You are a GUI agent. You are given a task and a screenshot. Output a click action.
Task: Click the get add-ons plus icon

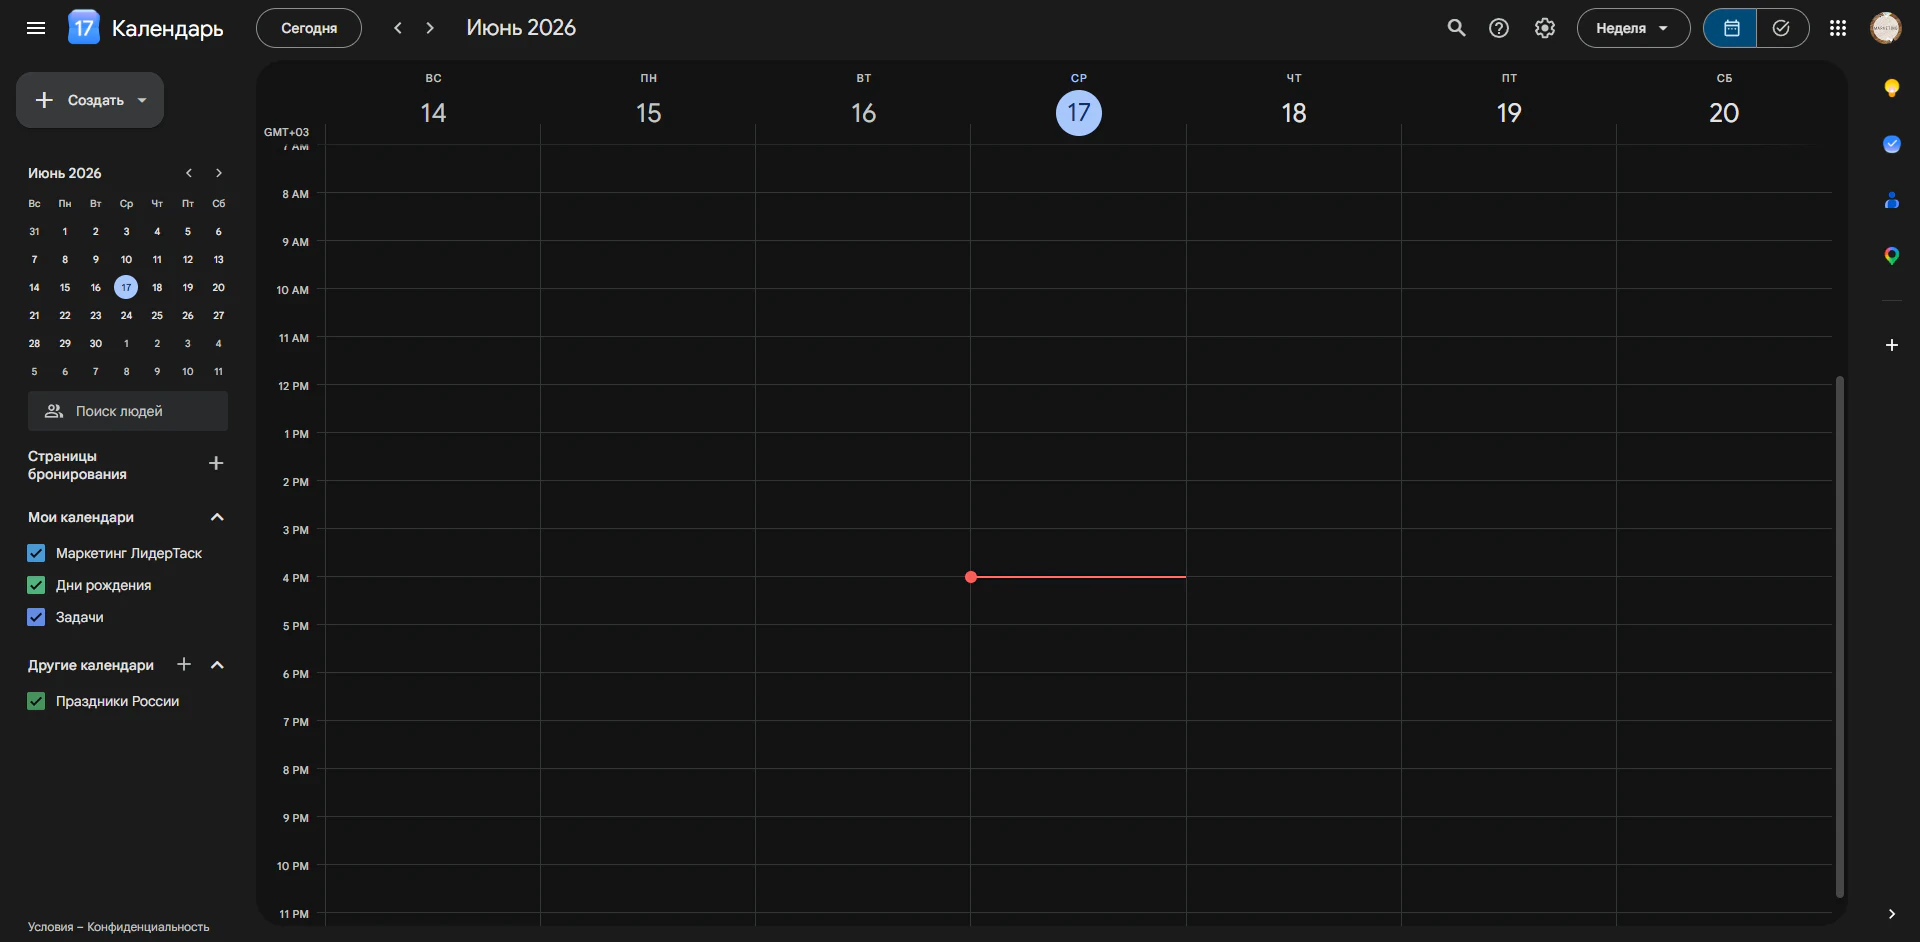tap(1891, 345)
